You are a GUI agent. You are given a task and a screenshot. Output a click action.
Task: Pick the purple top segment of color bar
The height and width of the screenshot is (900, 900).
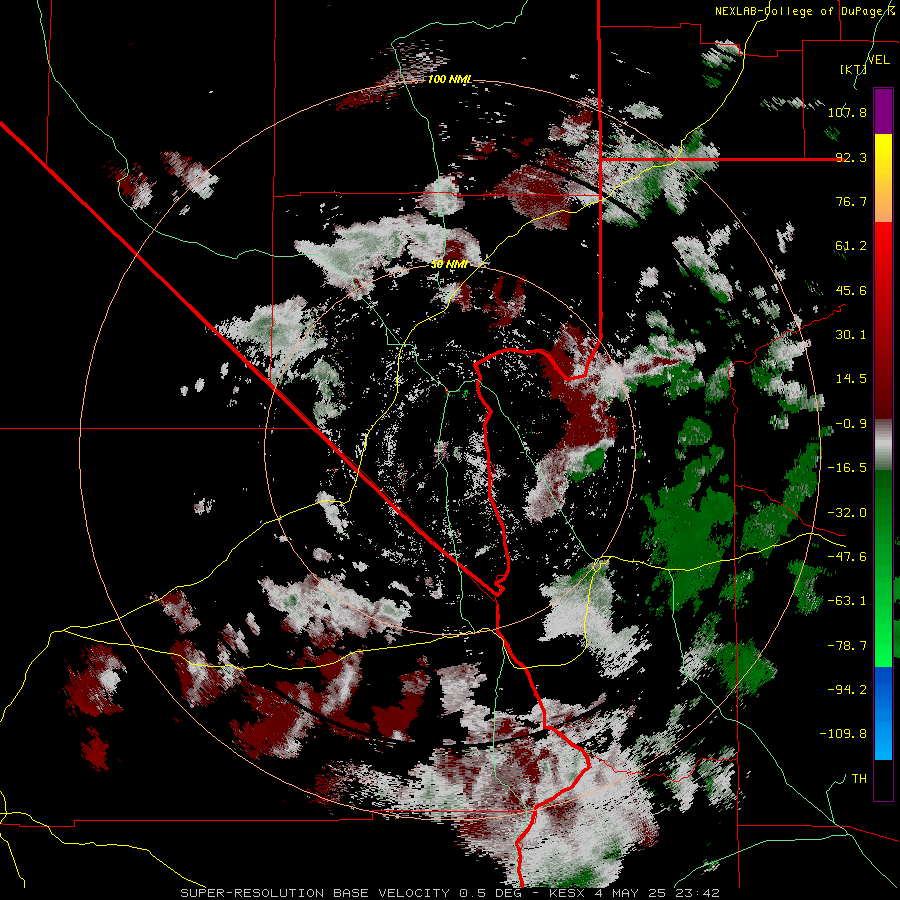(x=883, y=111)
